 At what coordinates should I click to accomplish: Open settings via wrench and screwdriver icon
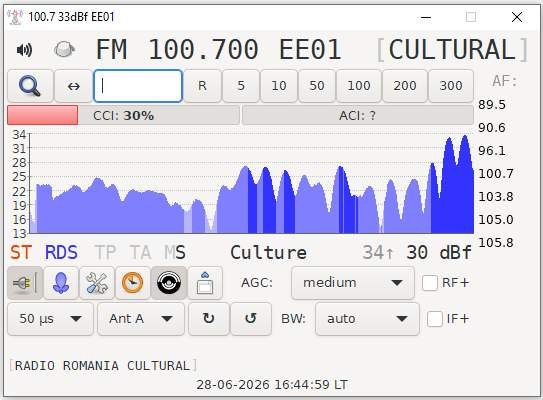tap(97, 283)
